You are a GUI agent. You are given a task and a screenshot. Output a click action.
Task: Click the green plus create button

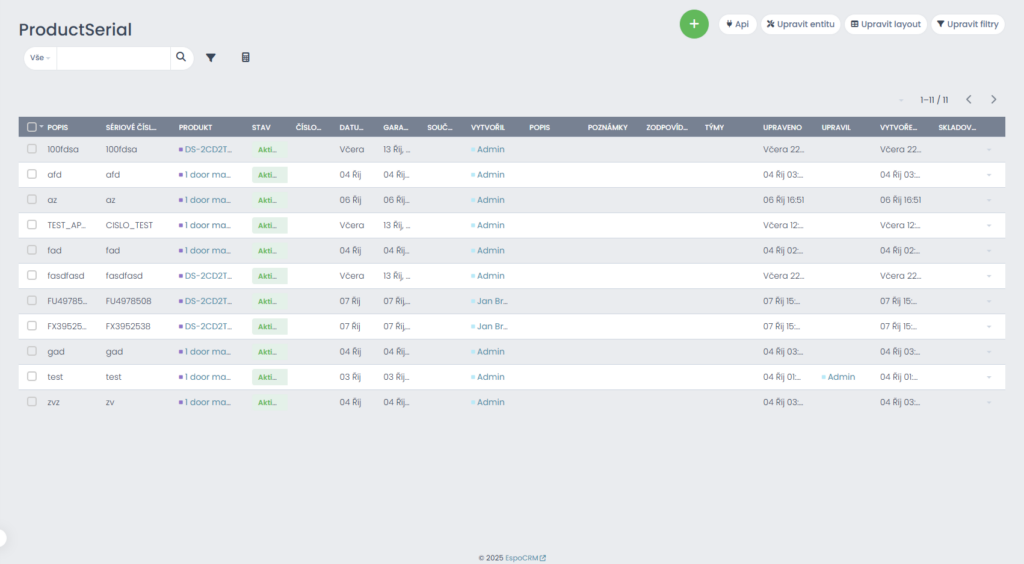tap(694, 24)
